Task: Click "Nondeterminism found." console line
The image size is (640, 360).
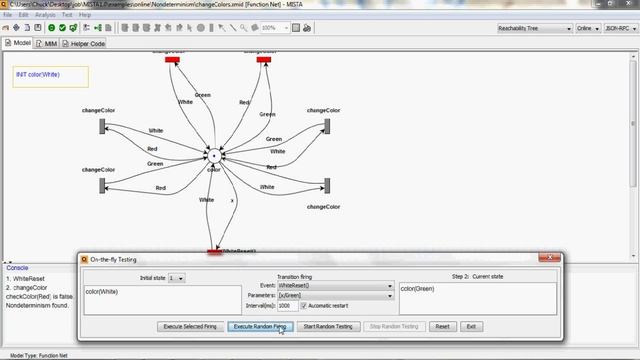Action: tap(37, 305)
